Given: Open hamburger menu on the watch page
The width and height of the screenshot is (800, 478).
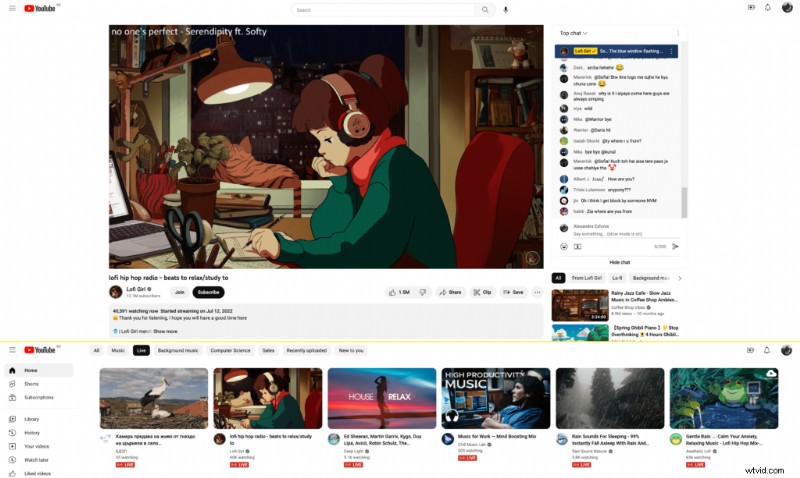Looking at the screenshot, I should [x=12, y=9].
